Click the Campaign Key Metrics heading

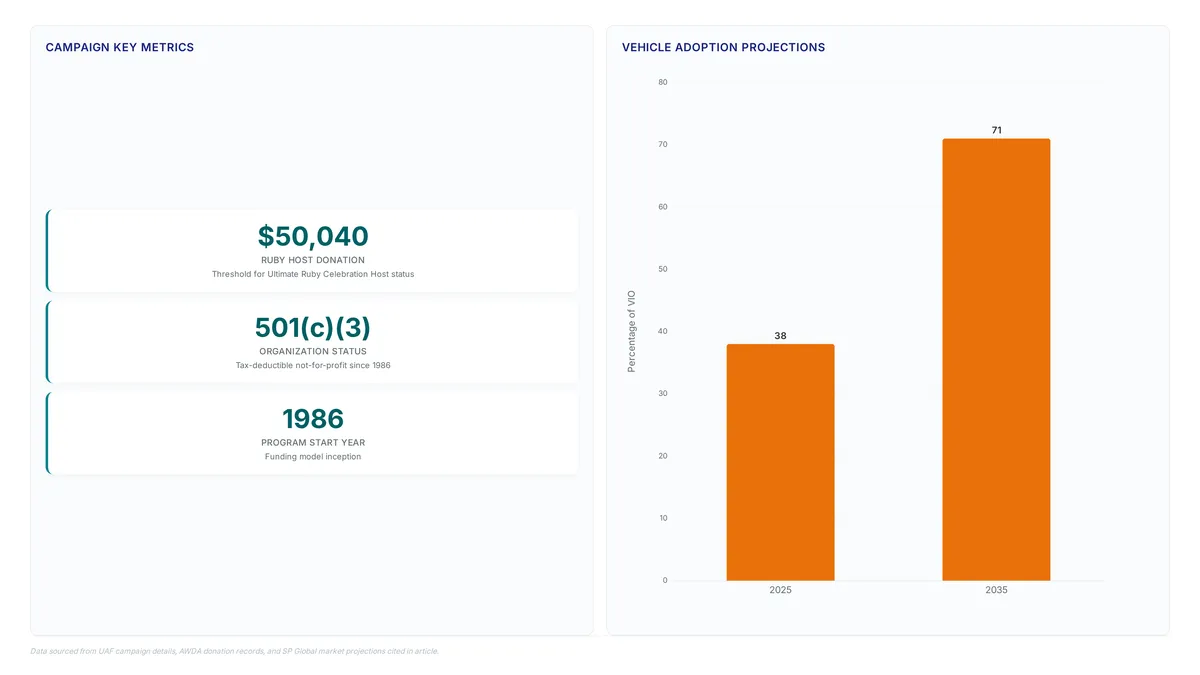coord(120,48)
